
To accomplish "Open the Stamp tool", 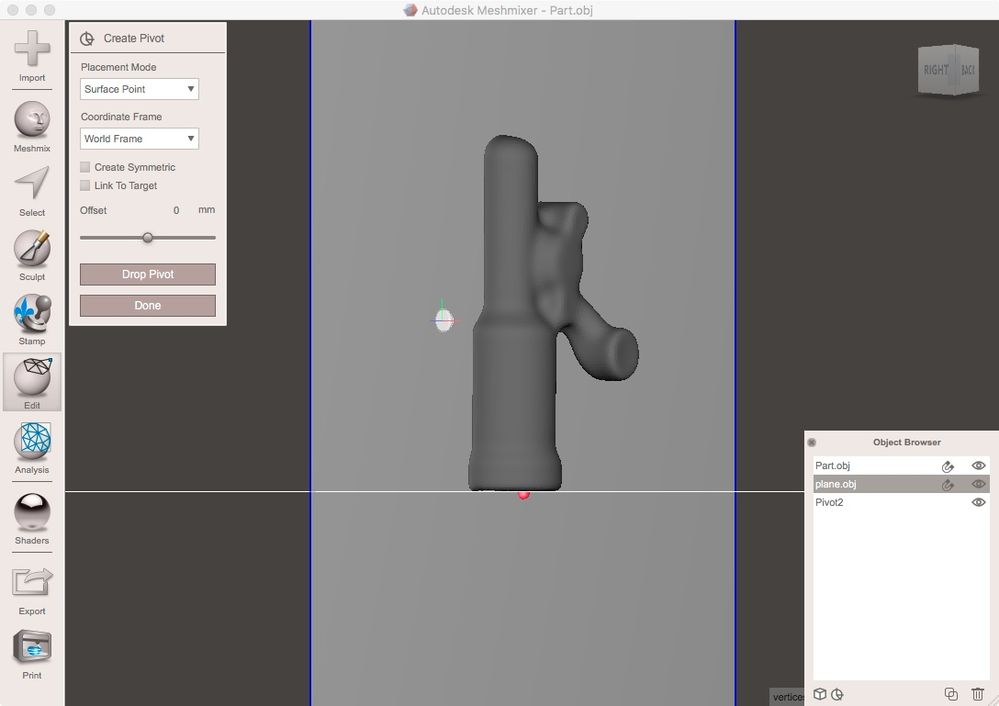I will point(32,320).
